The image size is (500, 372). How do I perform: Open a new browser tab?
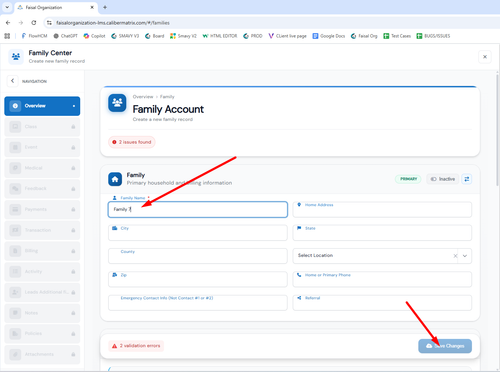pyautogui.click(x=105, y=7)
